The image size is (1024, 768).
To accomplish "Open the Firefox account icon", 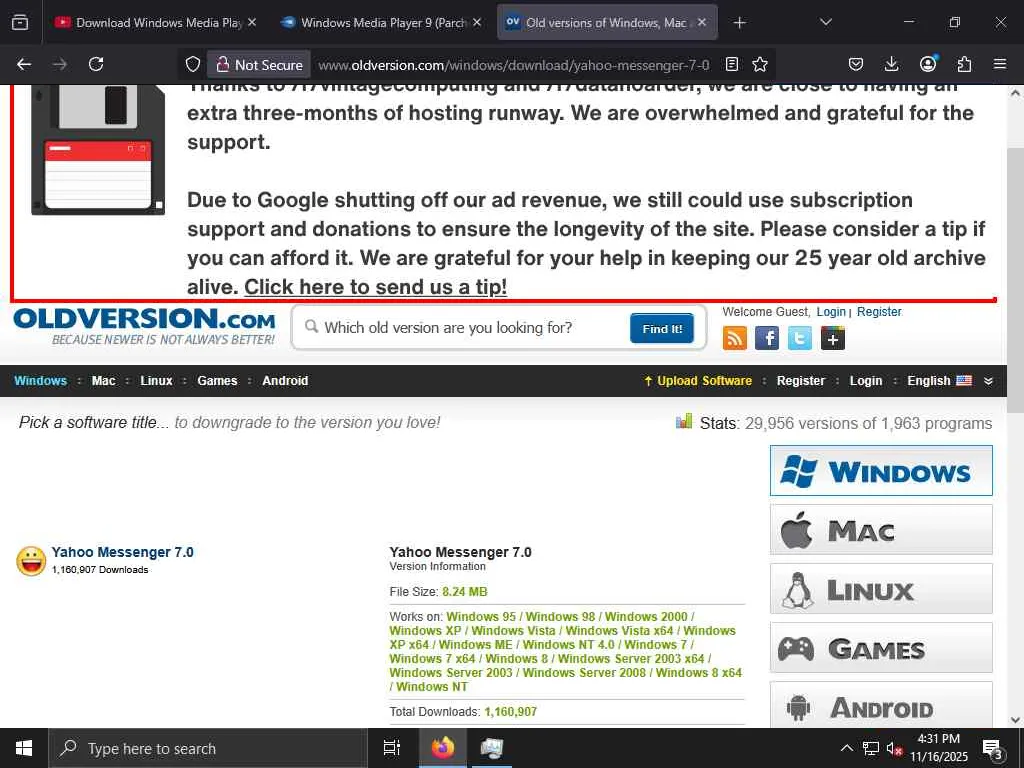I will point(928,64).
